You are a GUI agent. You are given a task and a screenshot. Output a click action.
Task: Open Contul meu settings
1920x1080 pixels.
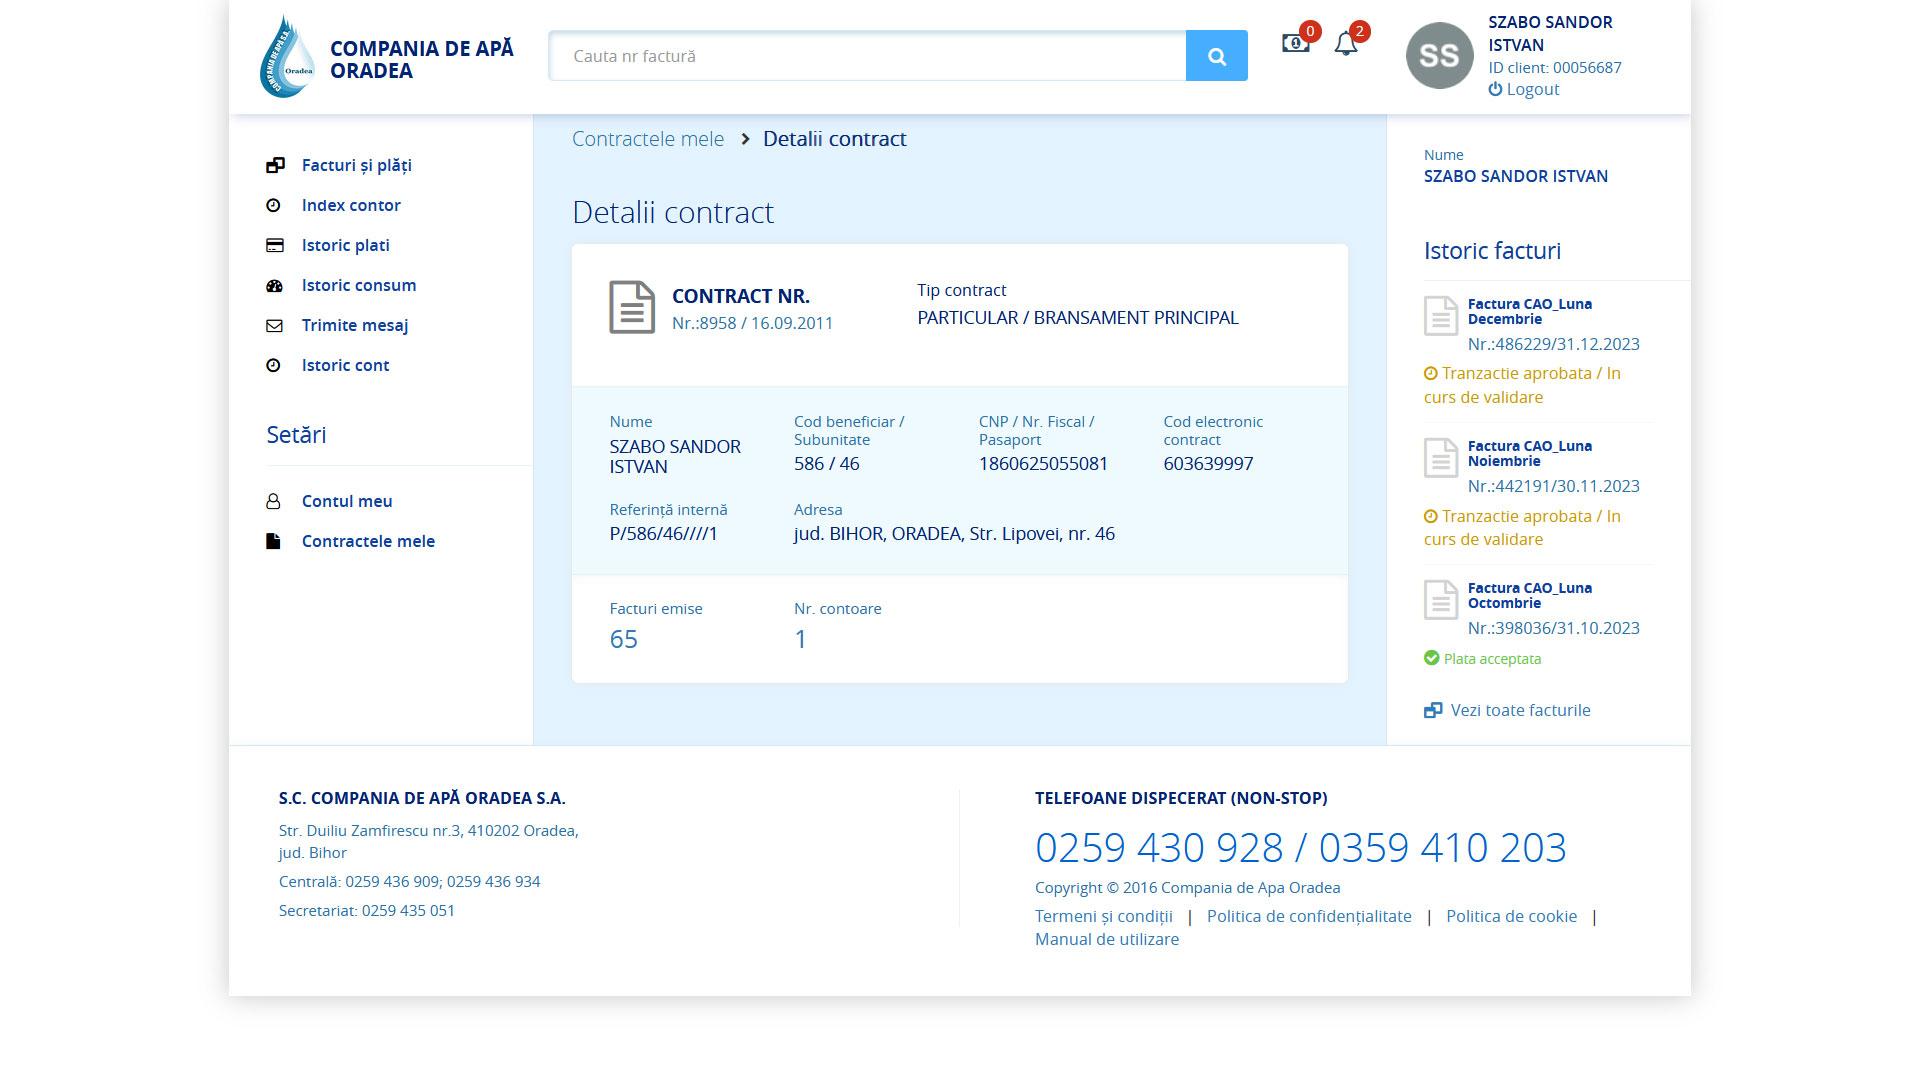tap(346, 501)
